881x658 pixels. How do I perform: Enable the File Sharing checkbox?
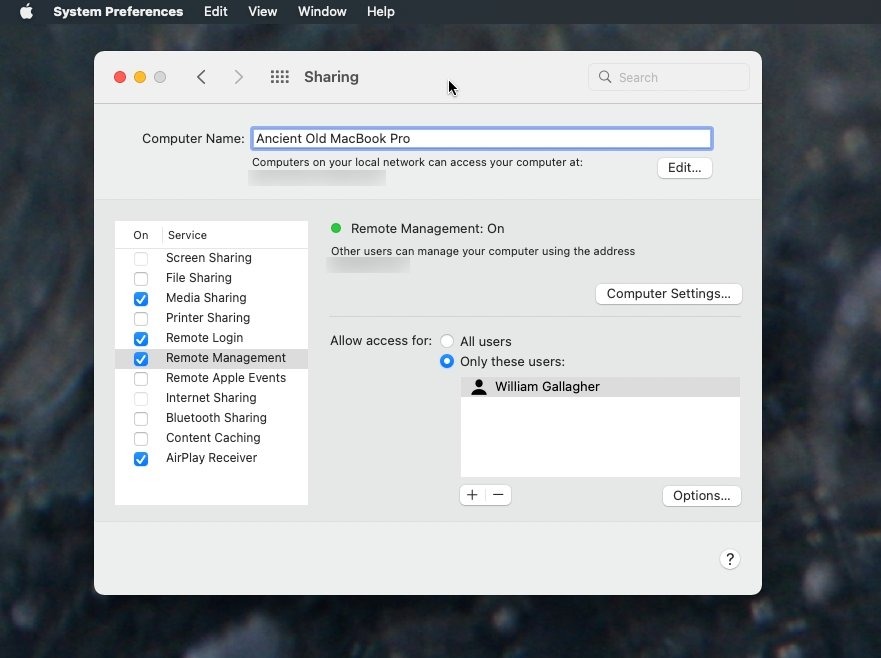click(141, 278)
